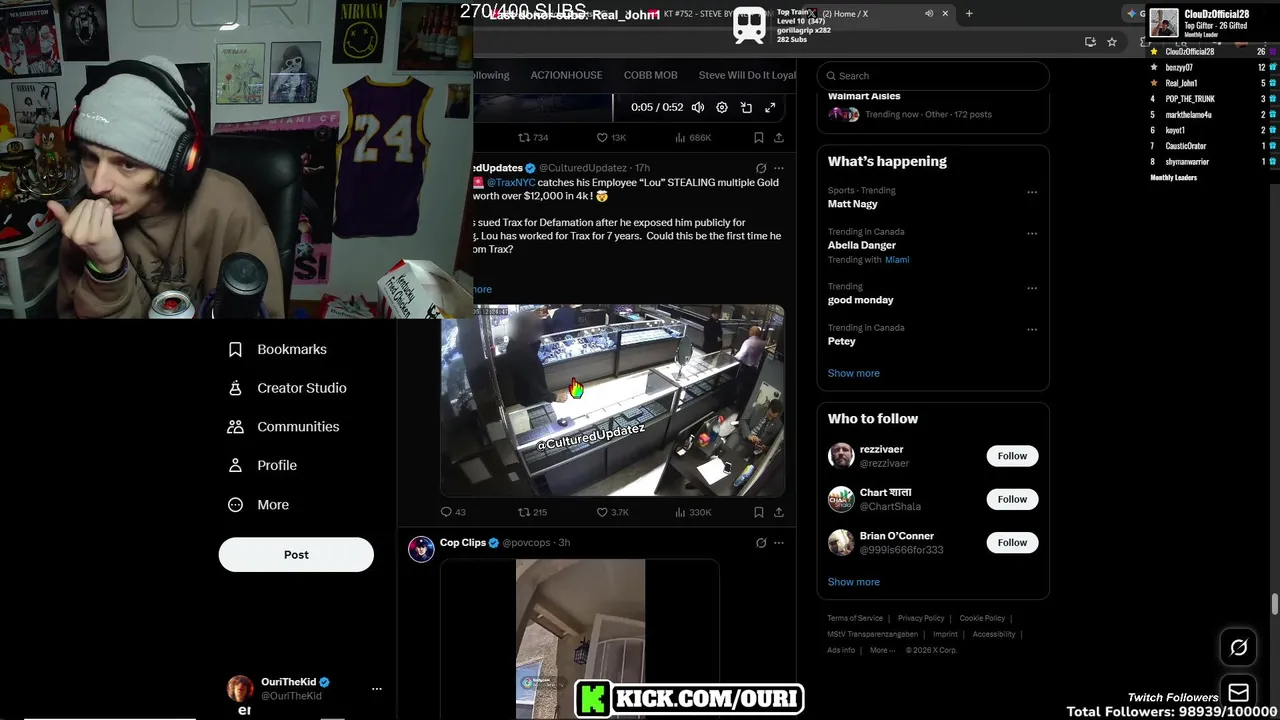
Task: Repost the tweet with 215 reposts
Action: (x=533, y=512)
